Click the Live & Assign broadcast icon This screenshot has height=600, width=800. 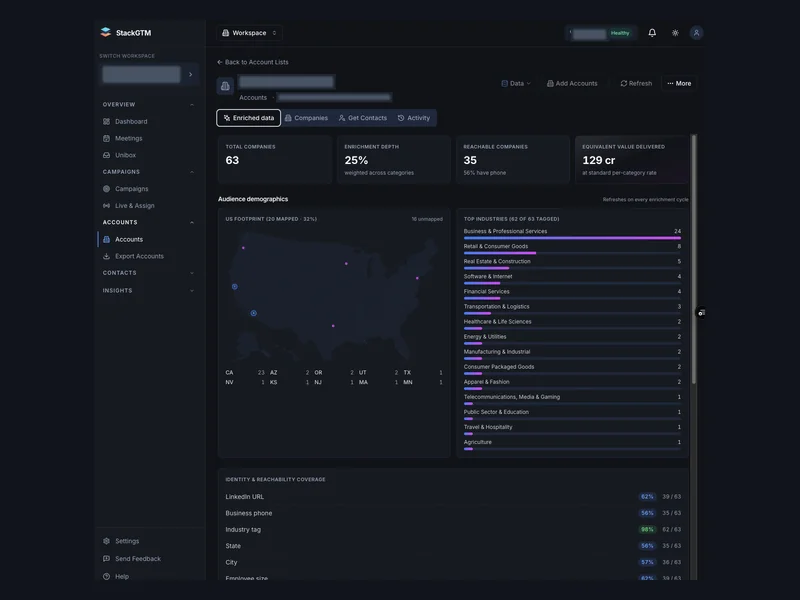(107, 206)
